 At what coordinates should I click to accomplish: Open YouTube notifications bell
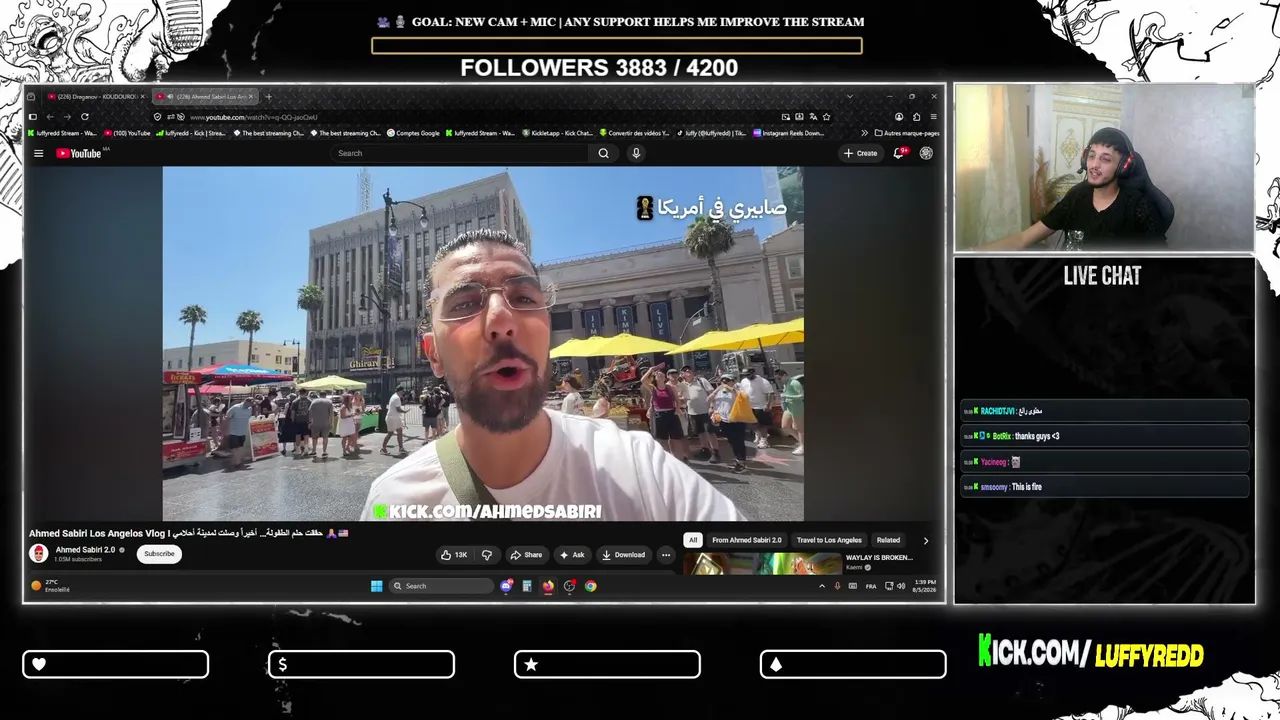(x=900, y=153)
